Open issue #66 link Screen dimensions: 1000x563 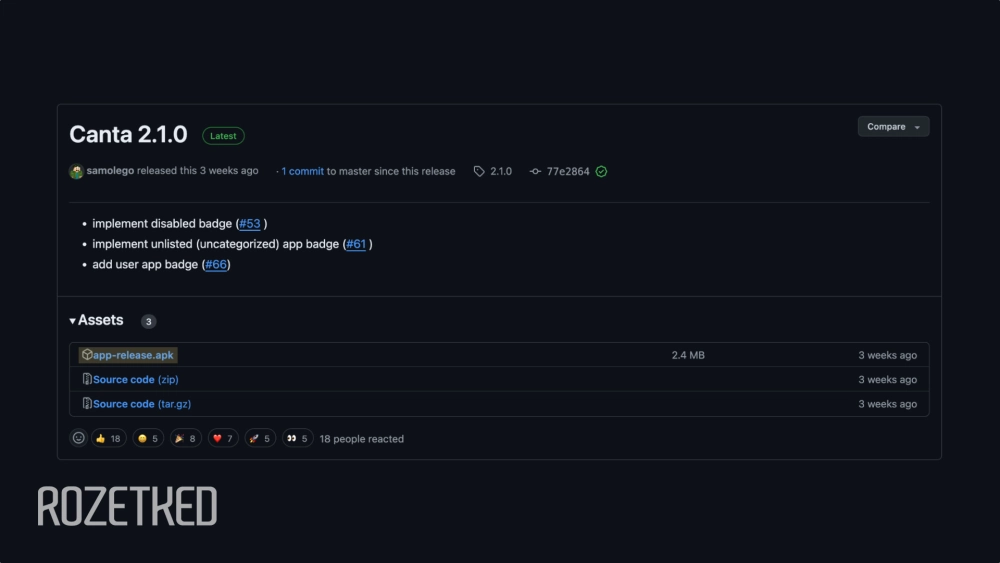coord(216,265)
